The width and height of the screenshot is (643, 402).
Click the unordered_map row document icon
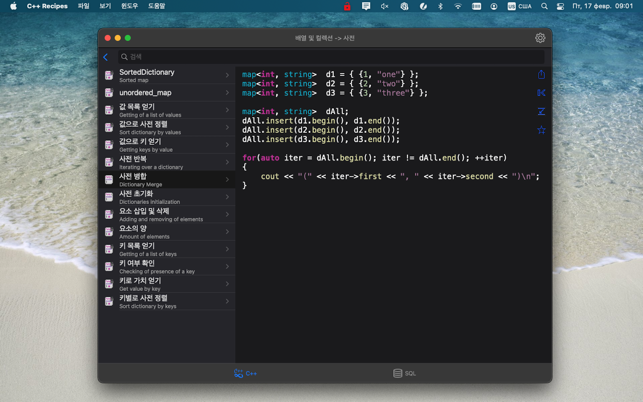pos(109,93)
